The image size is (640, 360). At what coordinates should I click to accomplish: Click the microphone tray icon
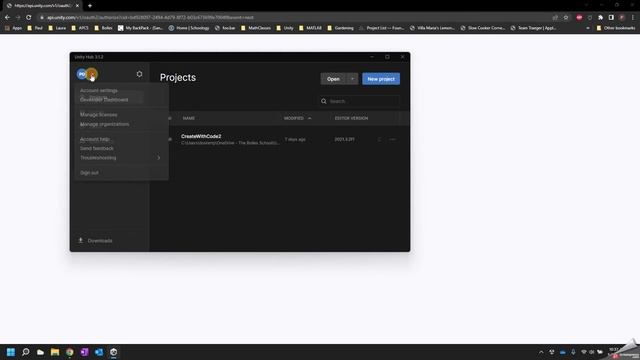point(573,352)
